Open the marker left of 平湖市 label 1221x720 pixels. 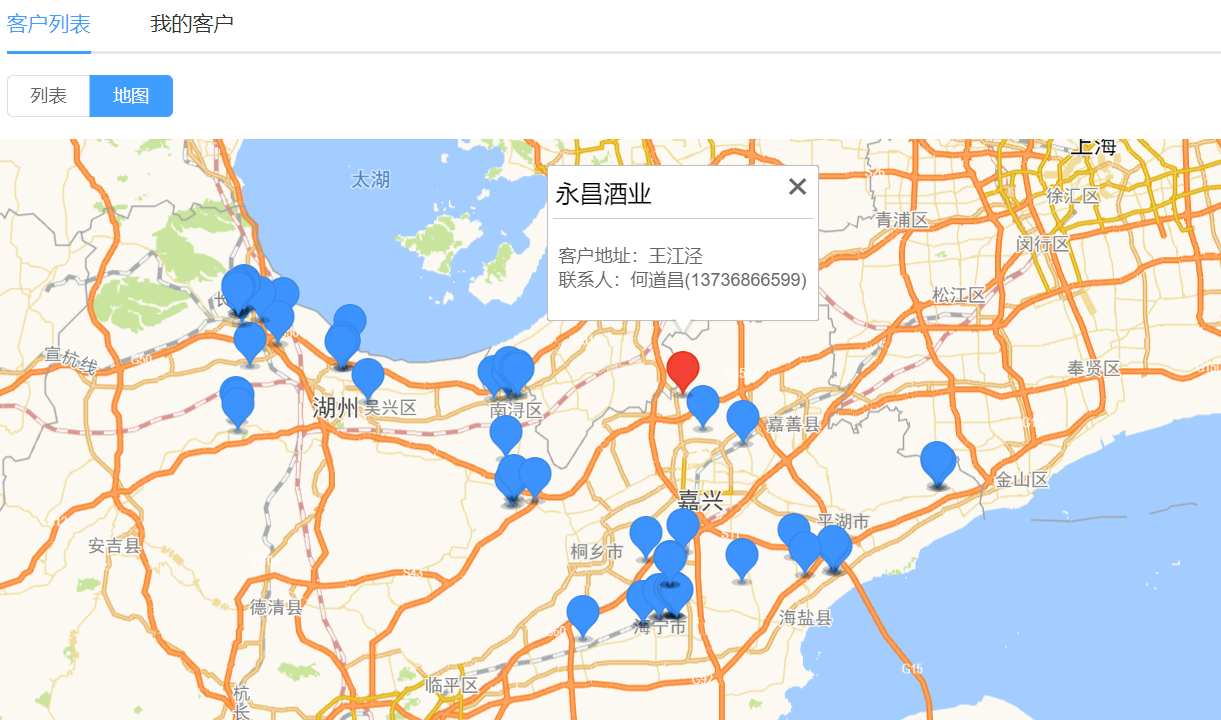pyautogui.click(x=793, y=531)
